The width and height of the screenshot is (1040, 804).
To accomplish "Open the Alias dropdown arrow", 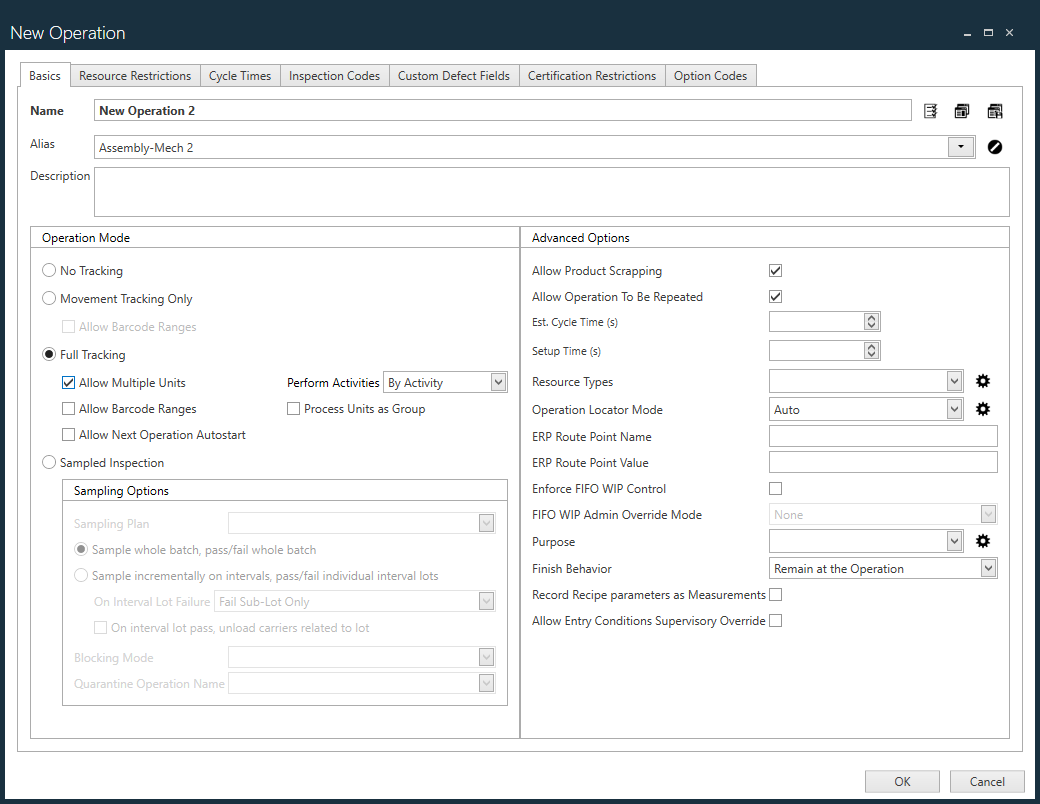I will pos(961,146).
